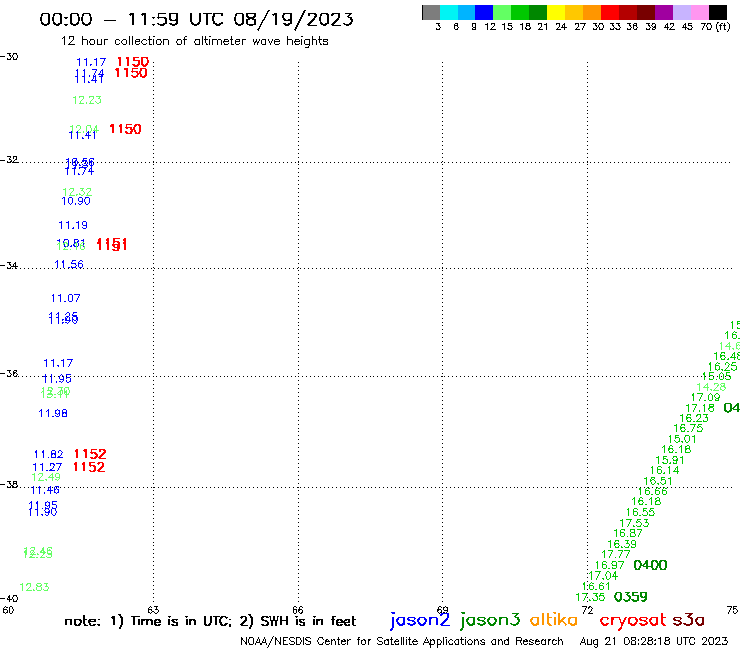The height and width of the screenshot is (650, 740).
Task: Click the wave height value 11.56
Action: coord(69,265)
